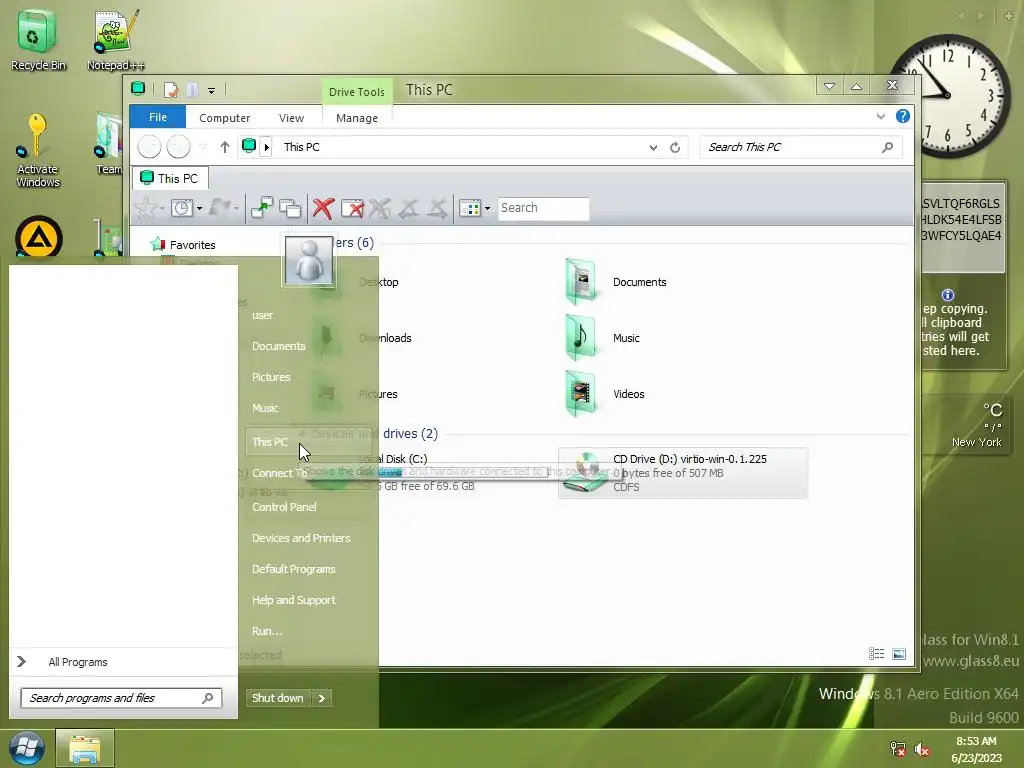The height and width of the screenshot is (768, 1024).
Task: Open the Manage ribbon tab
Action: (x=357, y=118)
